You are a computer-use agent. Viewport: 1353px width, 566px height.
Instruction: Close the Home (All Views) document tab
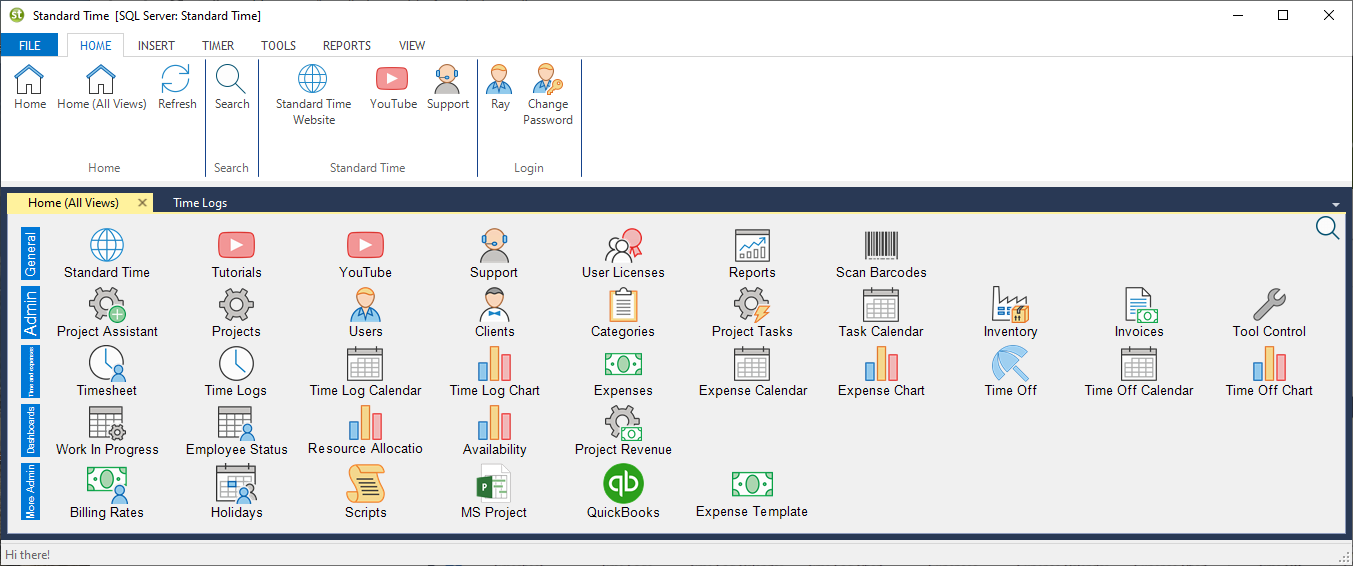coord(142,203)
